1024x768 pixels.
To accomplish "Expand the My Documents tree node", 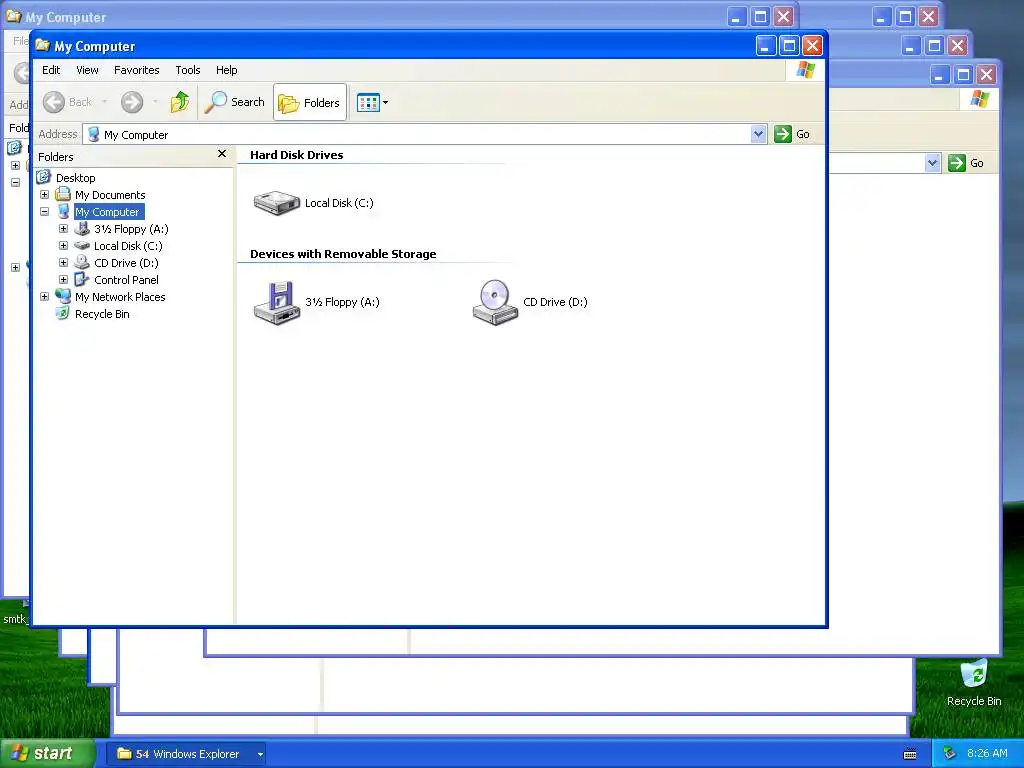I will click(44, 195).
